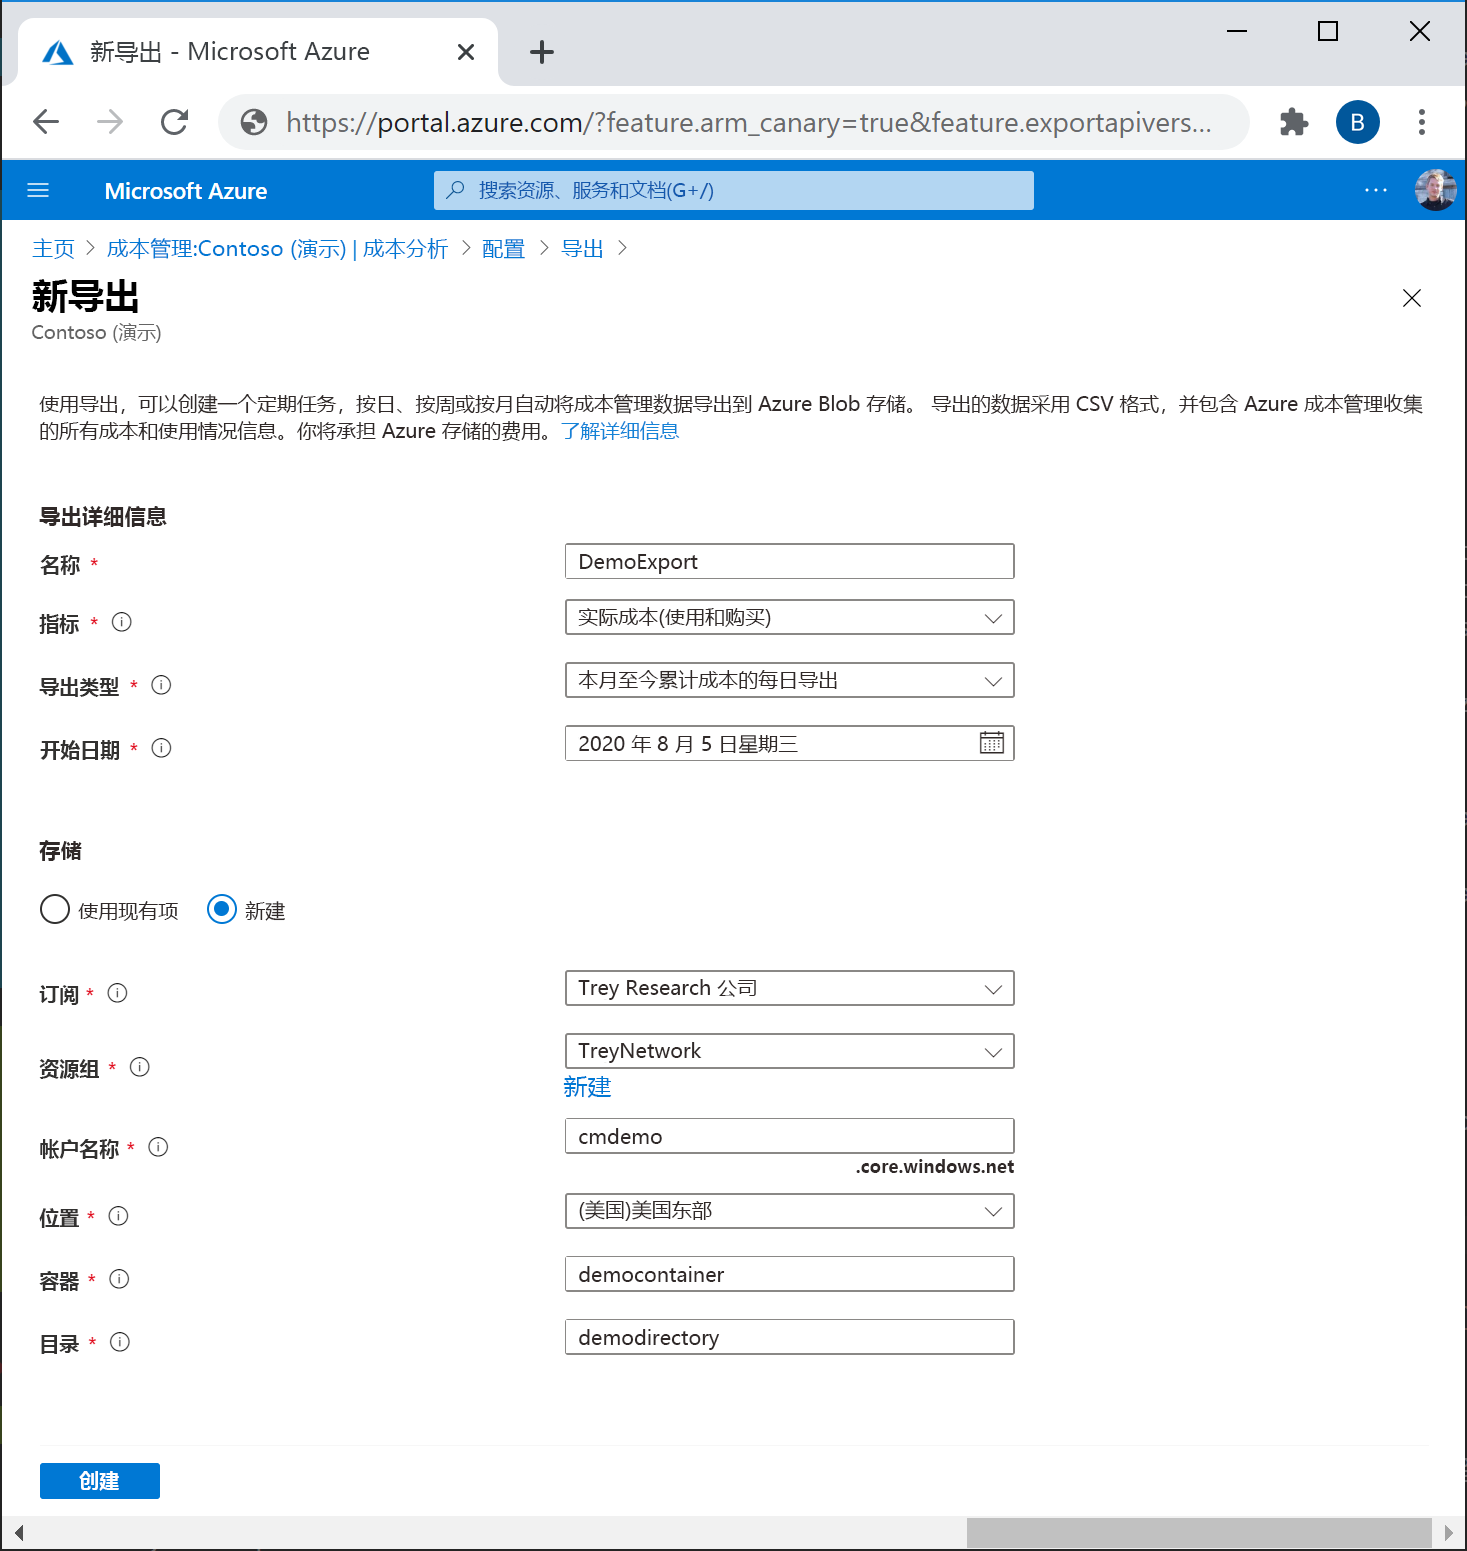
Task: Click search magnifier icon in Azure bar
Action: pos(456,189)
